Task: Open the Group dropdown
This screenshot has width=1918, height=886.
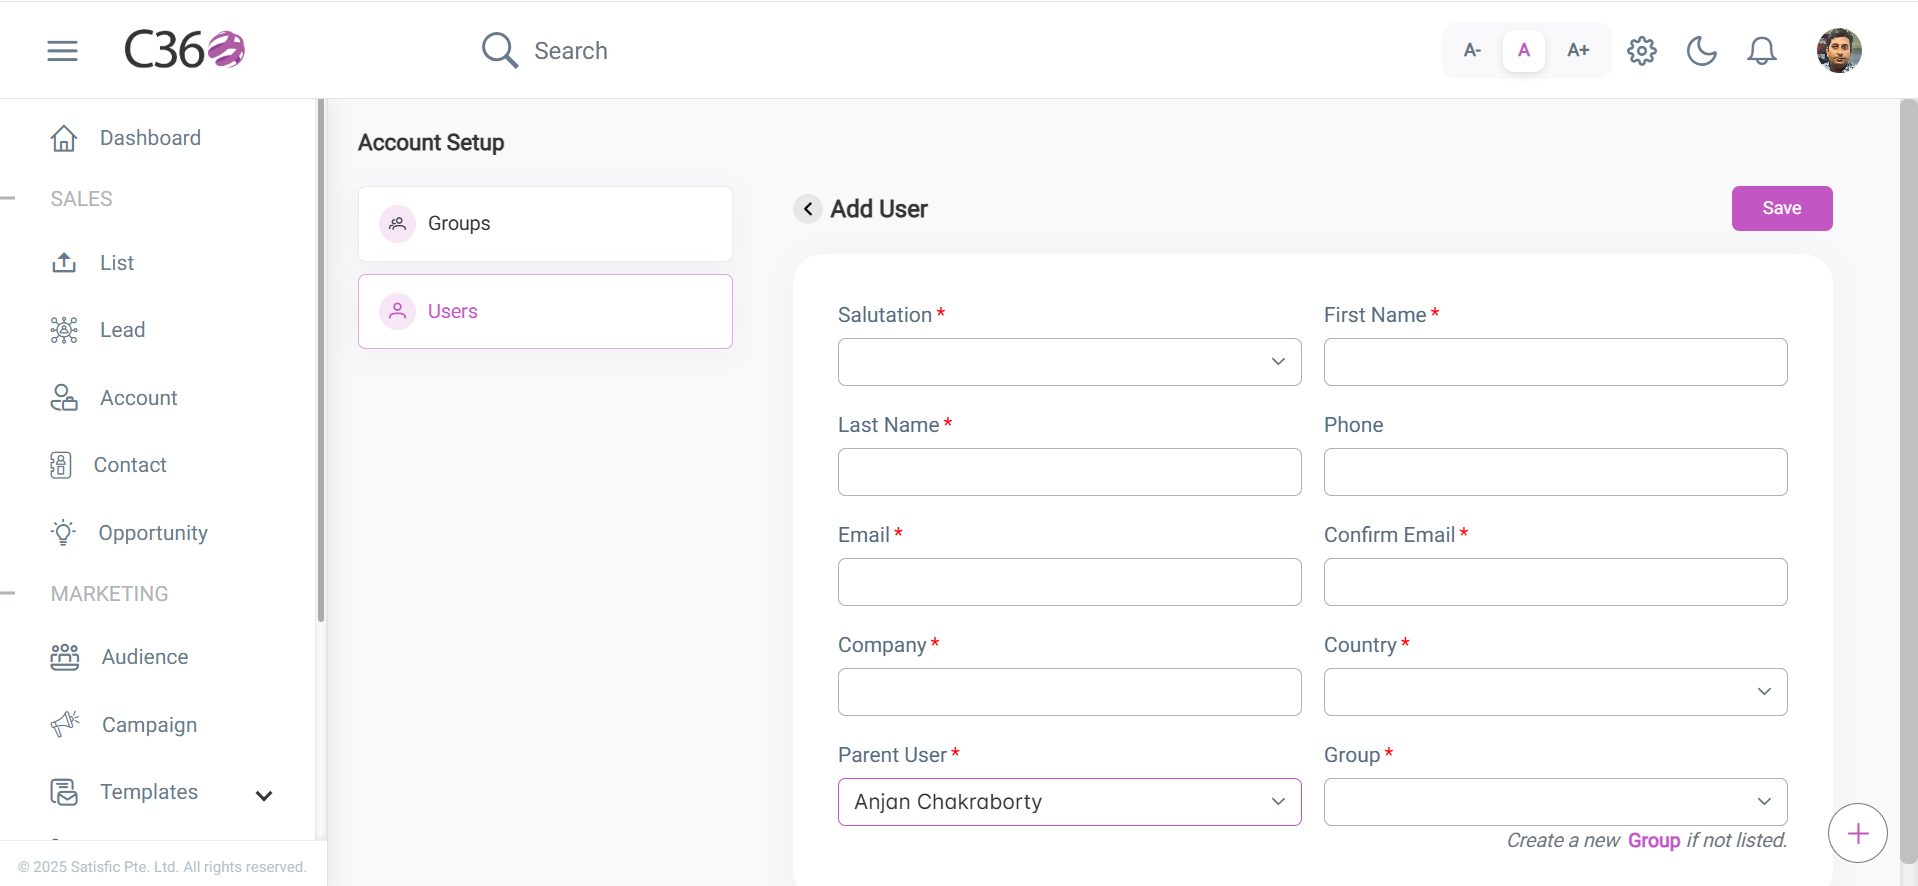Action: (x=1555, y=802)
